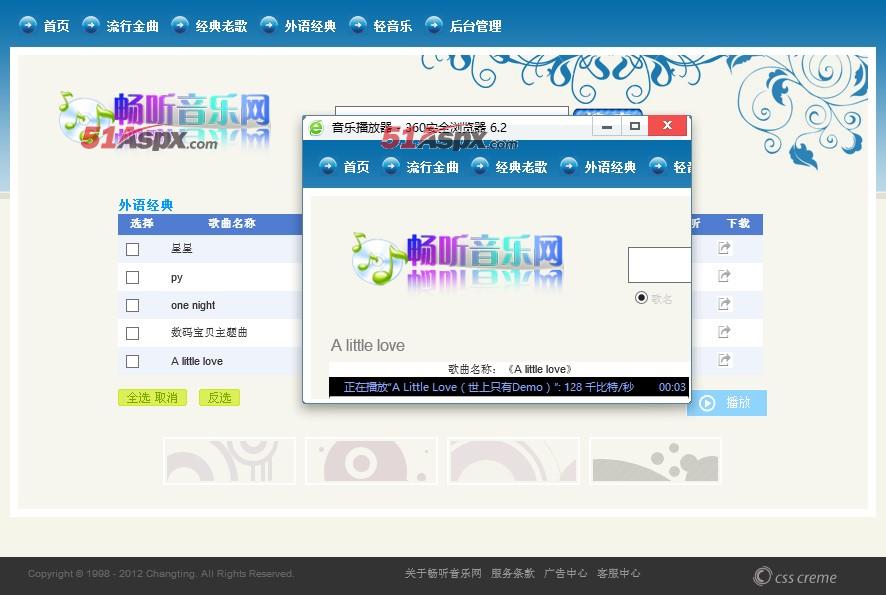Click the third banner thumbnail with arcs
Screen dimensions: 886x595
click(x=513, y=461)
